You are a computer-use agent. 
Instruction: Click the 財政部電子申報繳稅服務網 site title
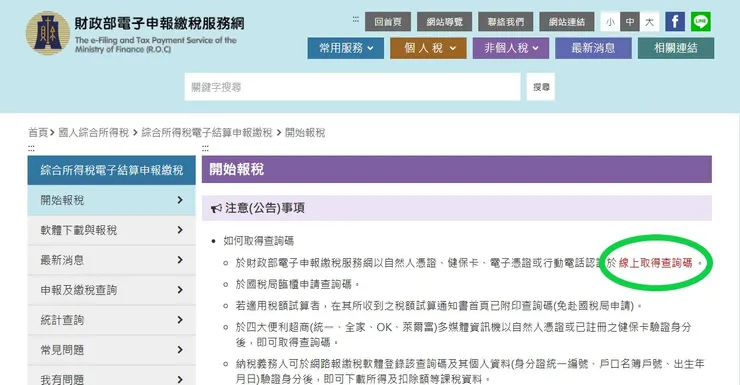coord(160,24)
